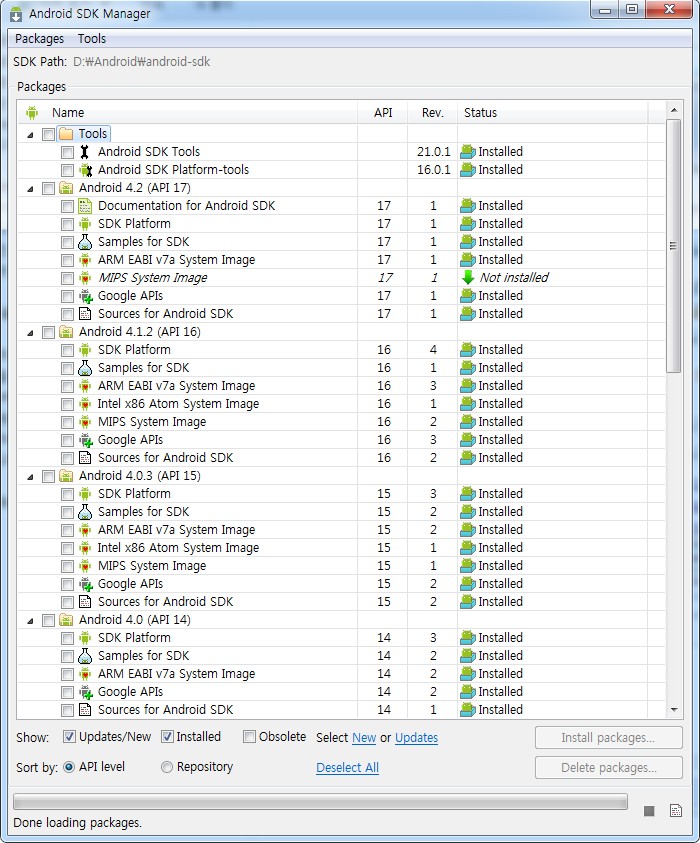Screen dimensions: 700x843
Task: Click the stop loading square icon in status bar
Action: pyautogui.click(x=649, y=811)
